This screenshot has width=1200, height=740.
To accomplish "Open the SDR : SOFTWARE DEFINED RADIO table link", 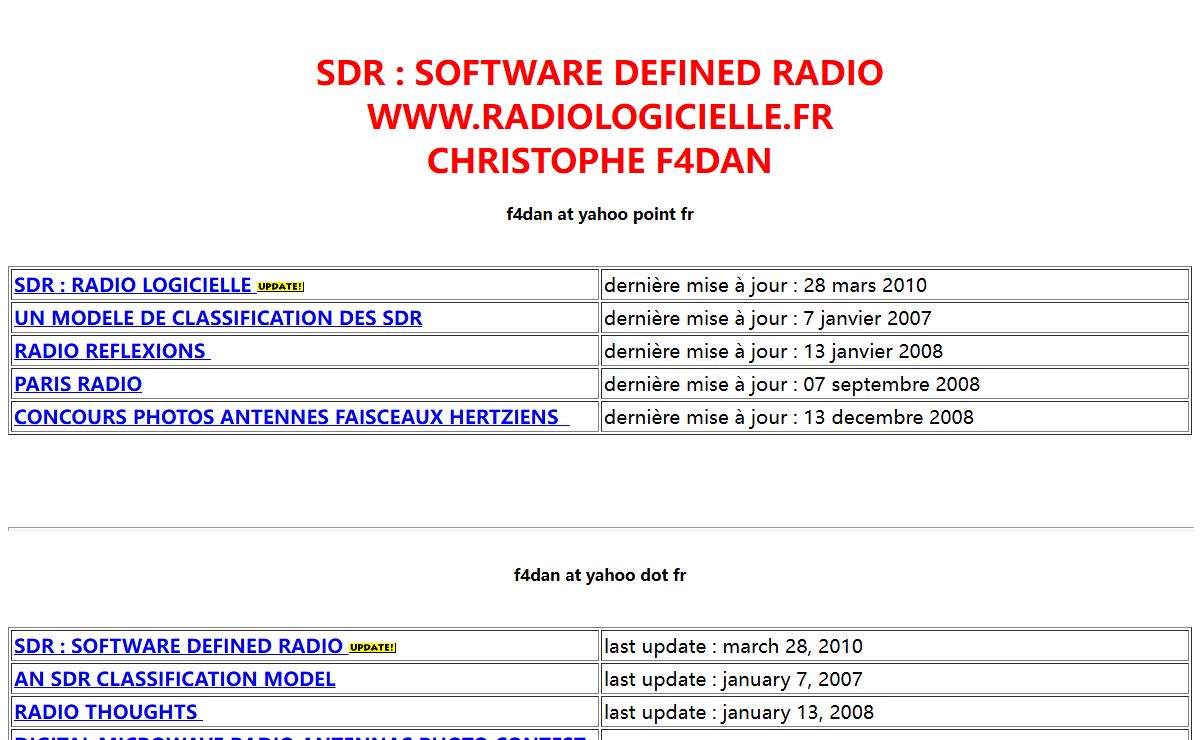I will click(x=178, y=646).
